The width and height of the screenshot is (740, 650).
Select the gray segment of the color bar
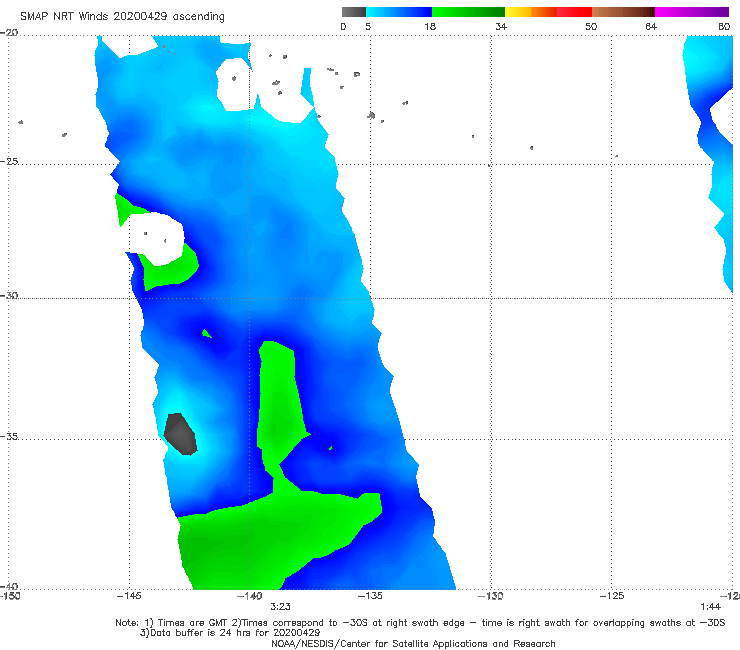[354, 12]
